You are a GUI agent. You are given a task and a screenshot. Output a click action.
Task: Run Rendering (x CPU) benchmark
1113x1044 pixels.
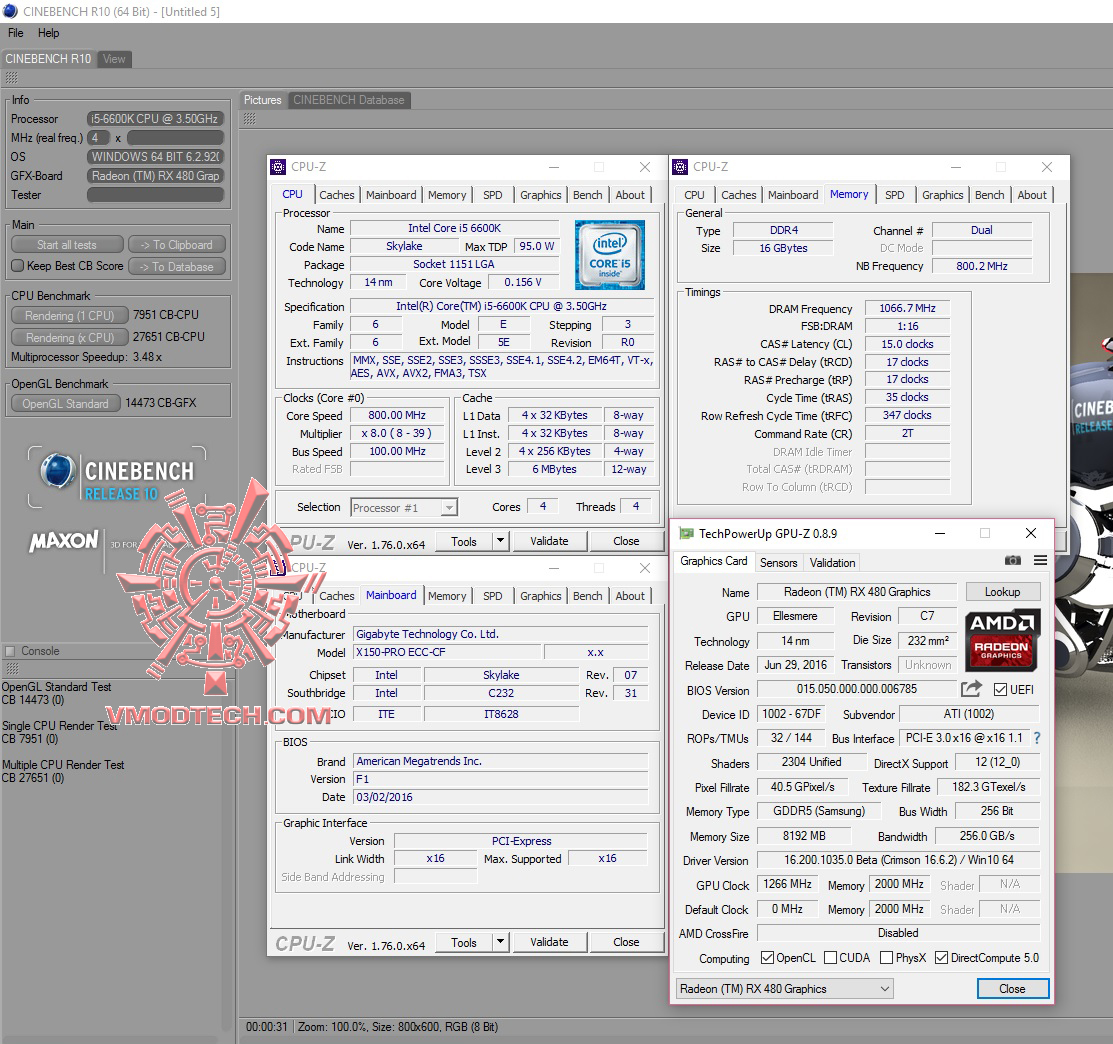[70, 337]
